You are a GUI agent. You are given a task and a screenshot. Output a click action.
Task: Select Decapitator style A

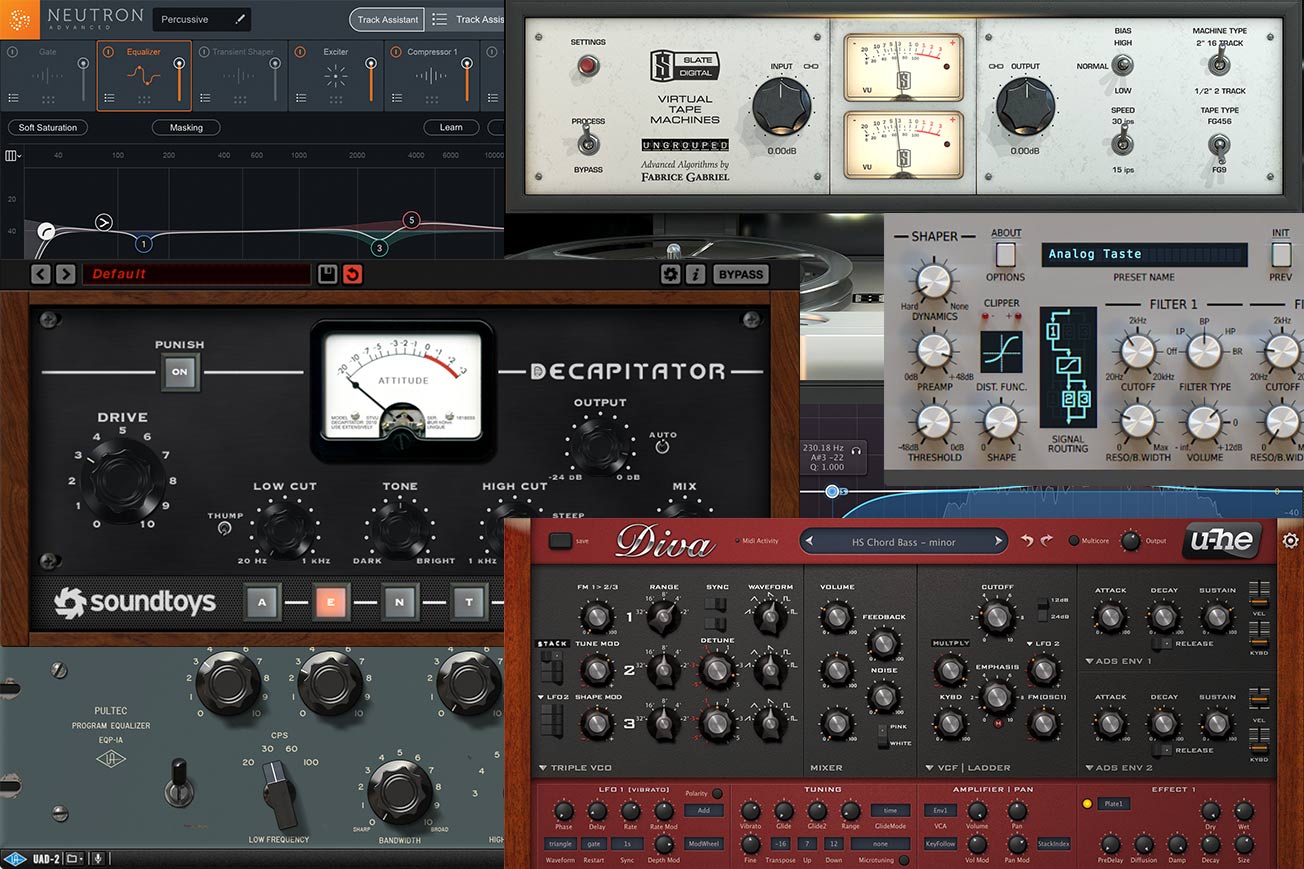pyautogui.click(x=263, y=602)
